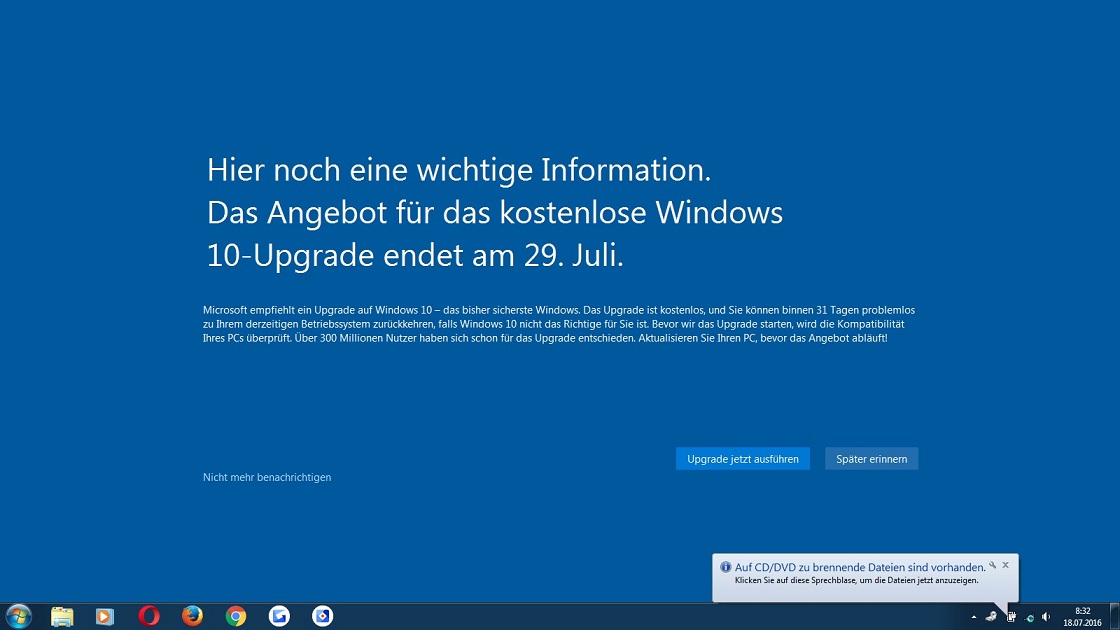The height and width of the screenshot is (630, 1120).
Task: Choose 'Später erinnern' to postpone the upgrade
Action: coord(871,459)
